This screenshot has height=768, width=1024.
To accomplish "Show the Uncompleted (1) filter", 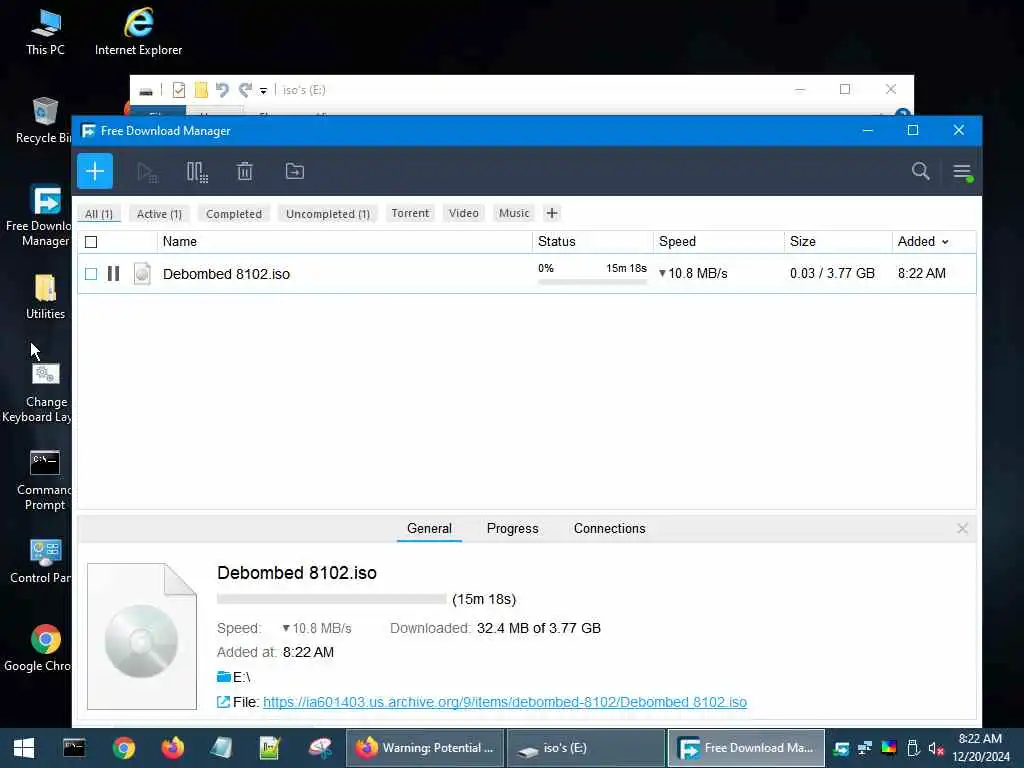I will tap(328, 214).
